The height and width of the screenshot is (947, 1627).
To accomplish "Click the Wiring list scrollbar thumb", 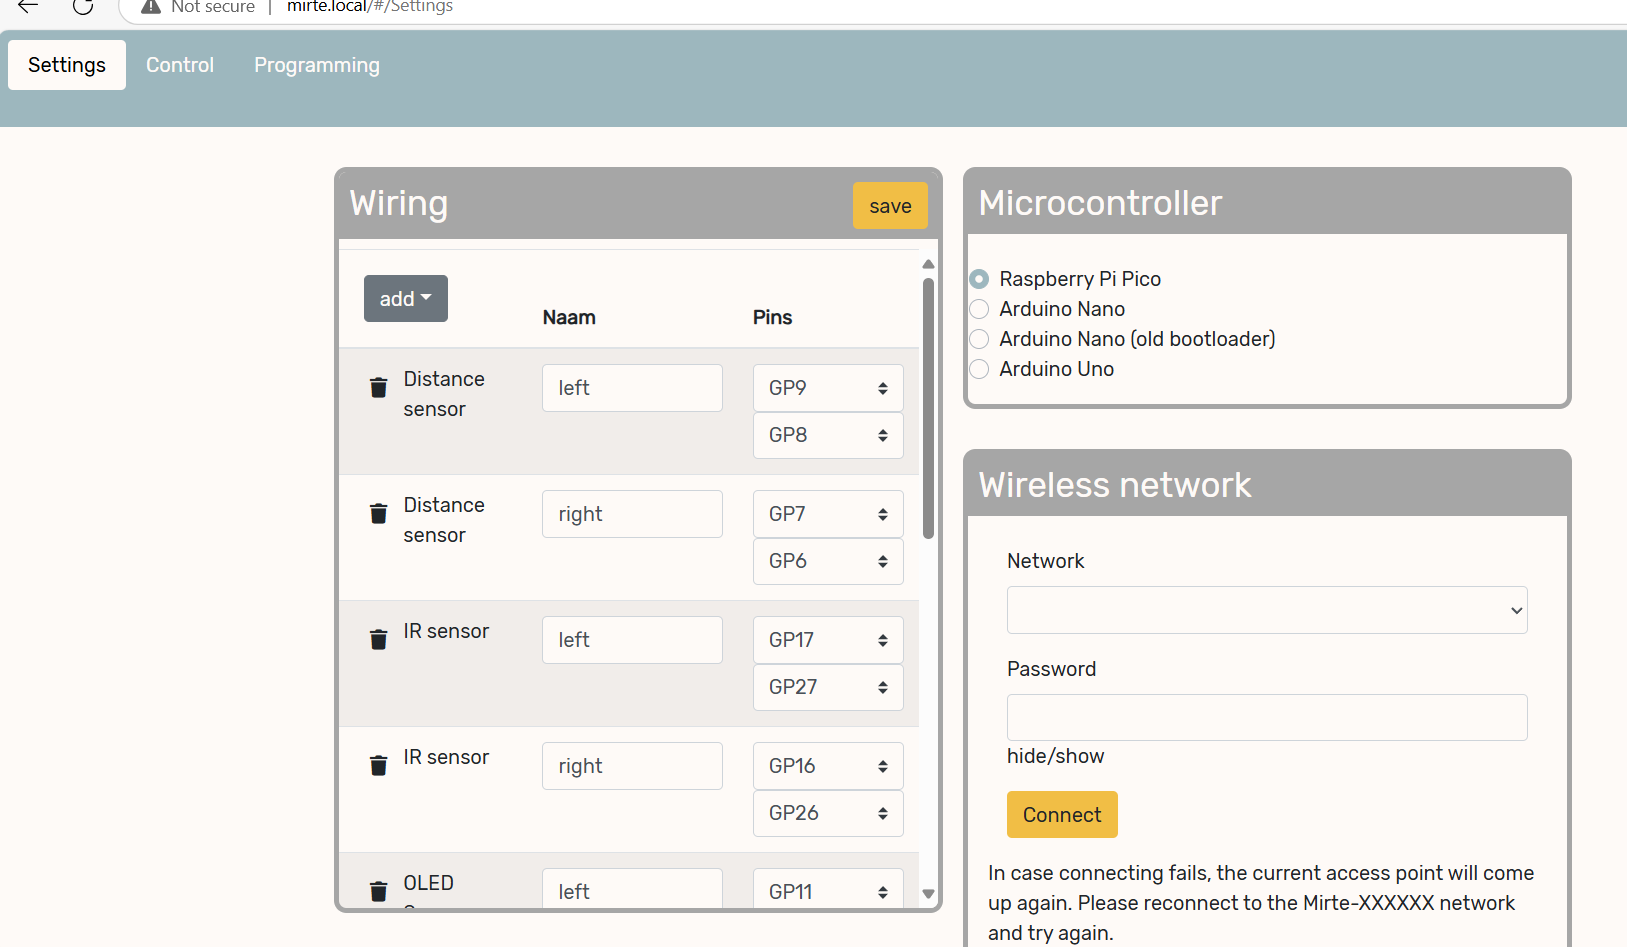I will pos(928,409).
